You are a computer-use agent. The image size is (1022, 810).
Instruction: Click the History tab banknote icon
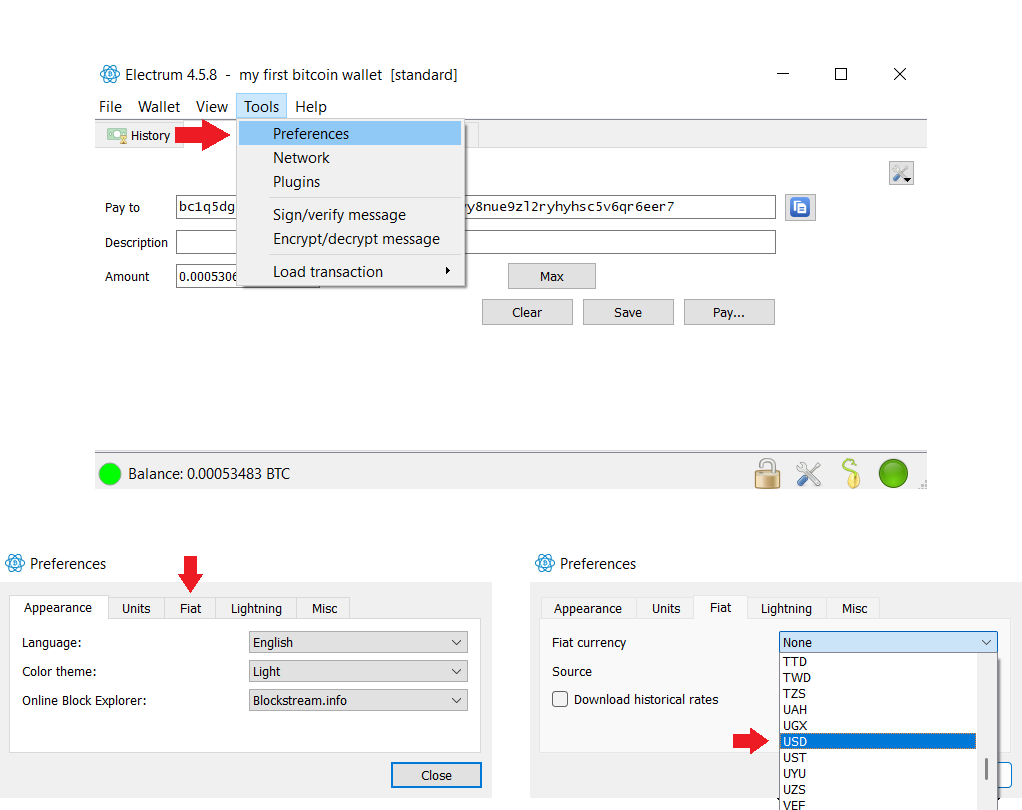point(118,135)
